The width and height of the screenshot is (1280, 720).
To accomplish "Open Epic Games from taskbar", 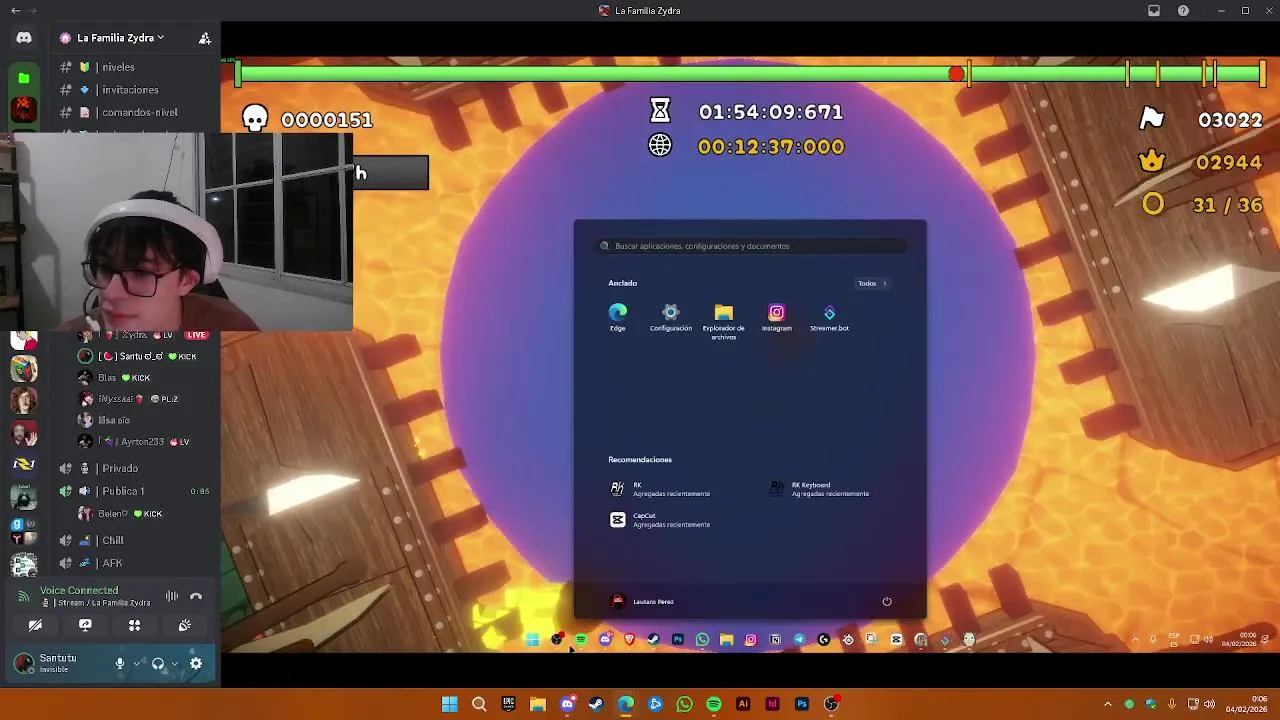I will pyautogui.click(x=508, y=704).
